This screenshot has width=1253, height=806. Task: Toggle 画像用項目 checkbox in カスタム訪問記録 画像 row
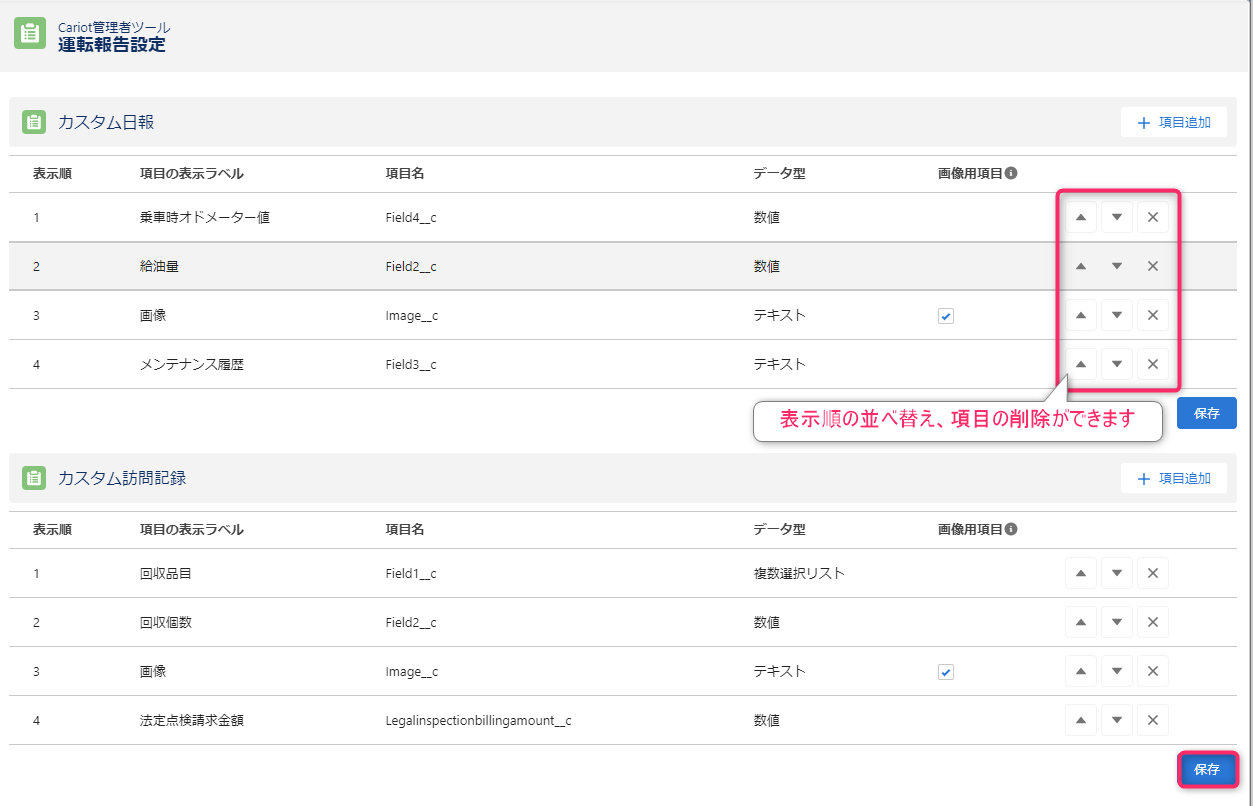point(946,672)
